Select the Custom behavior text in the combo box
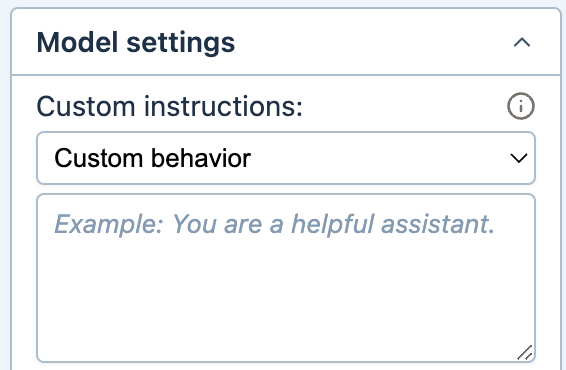The width and height of the screenshot is (566, 370). click(152, 158)
